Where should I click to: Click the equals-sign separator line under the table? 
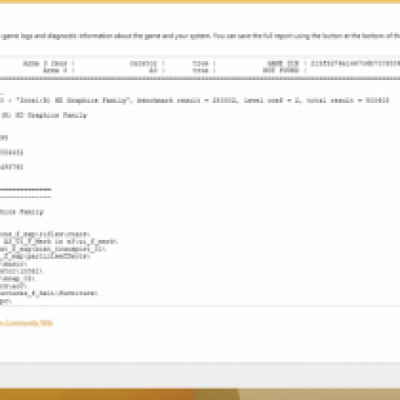click(200, 79)
